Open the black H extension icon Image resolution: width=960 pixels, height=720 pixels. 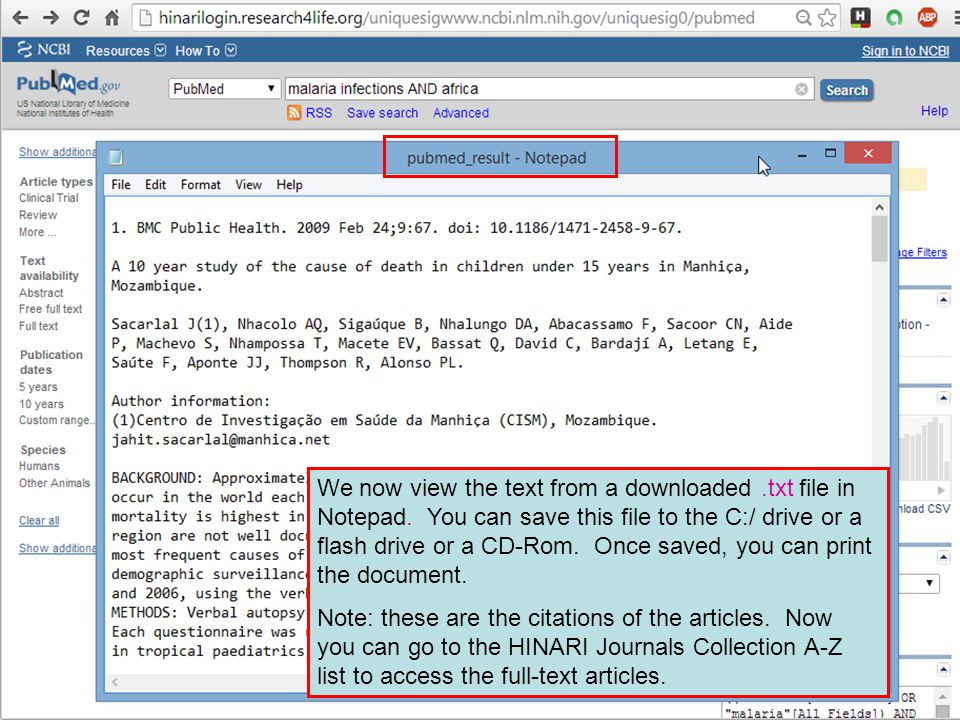click(860, 18)
